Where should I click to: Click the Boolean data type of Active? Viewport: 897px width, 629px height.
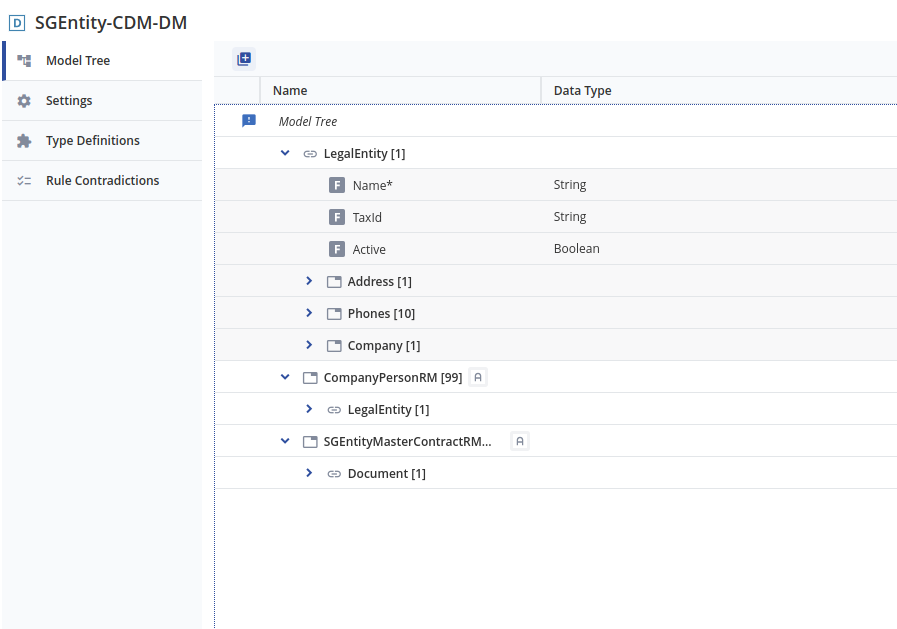click(x=577, y=249)
